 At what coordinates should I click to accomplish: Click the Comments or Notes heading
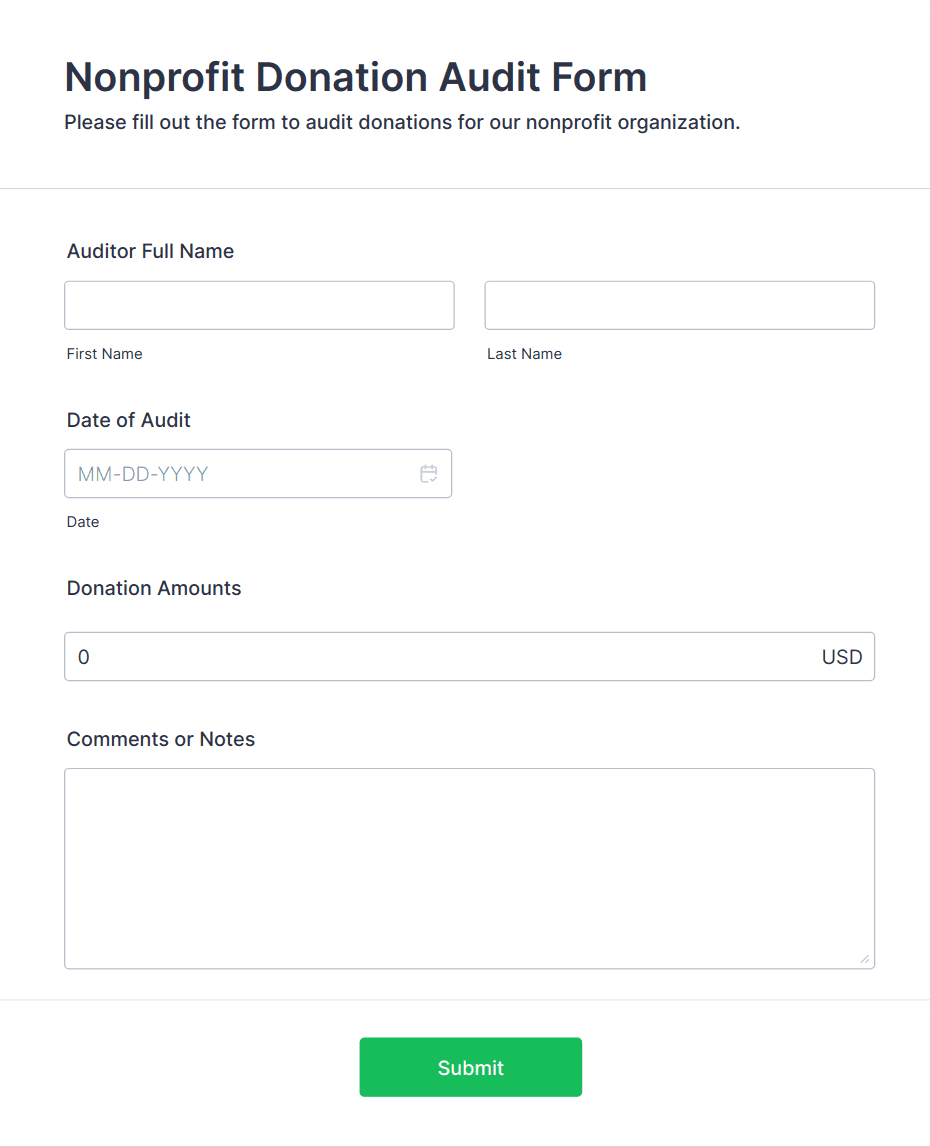click(161, 739)
